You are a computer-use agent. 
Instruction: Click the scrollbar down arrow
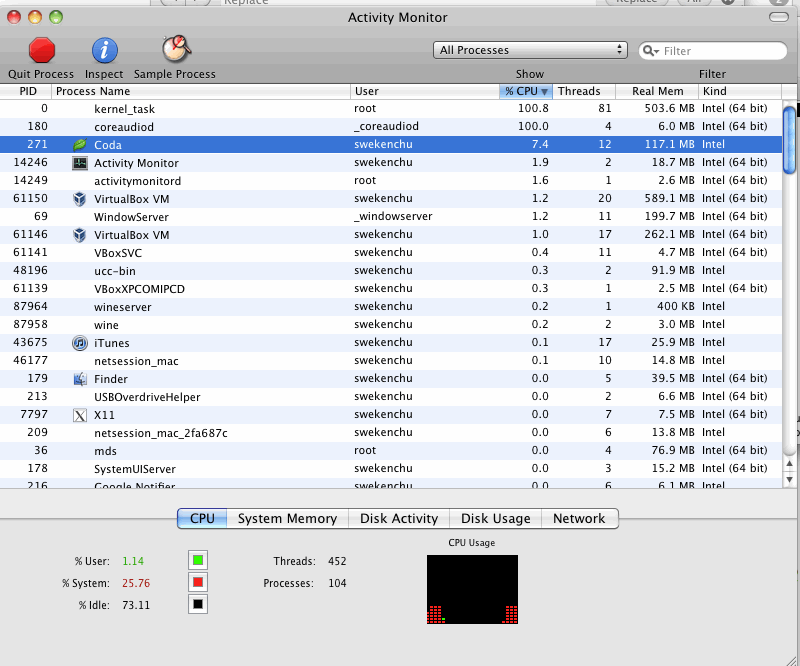click(789, 480)
